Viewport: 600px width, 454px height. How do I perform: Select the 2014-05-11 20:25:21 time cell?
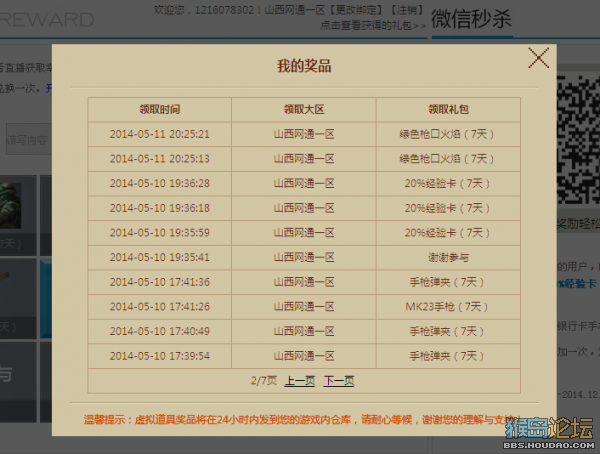[160, 134]
